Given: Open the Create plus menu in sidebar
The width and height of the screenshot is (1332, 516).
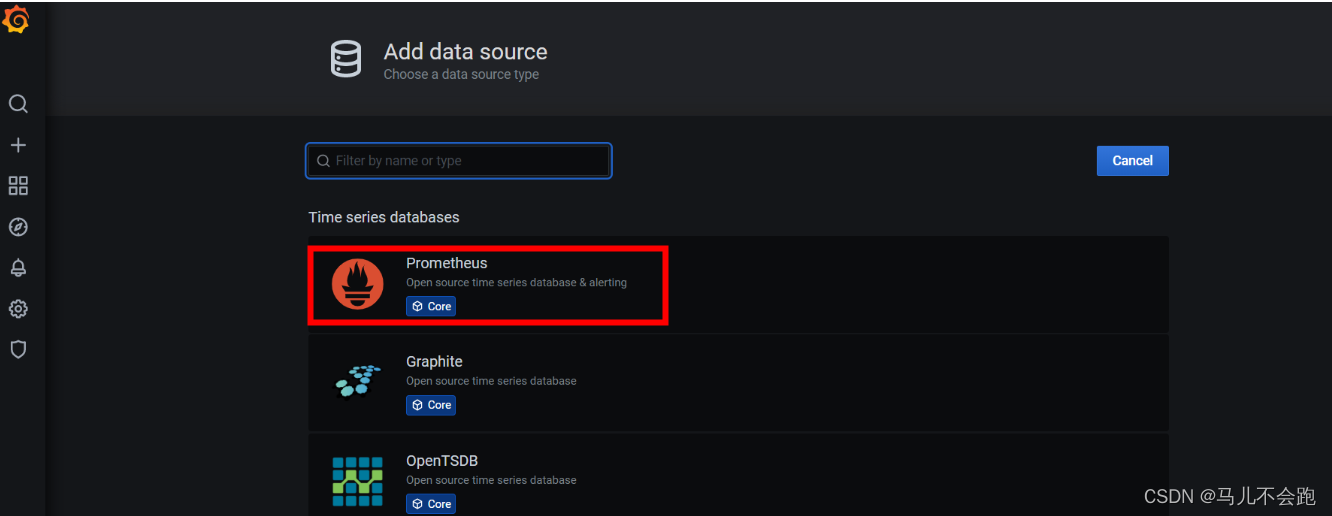Looking at the screenshot, I should pyautogui.click(x=18, y=145).
